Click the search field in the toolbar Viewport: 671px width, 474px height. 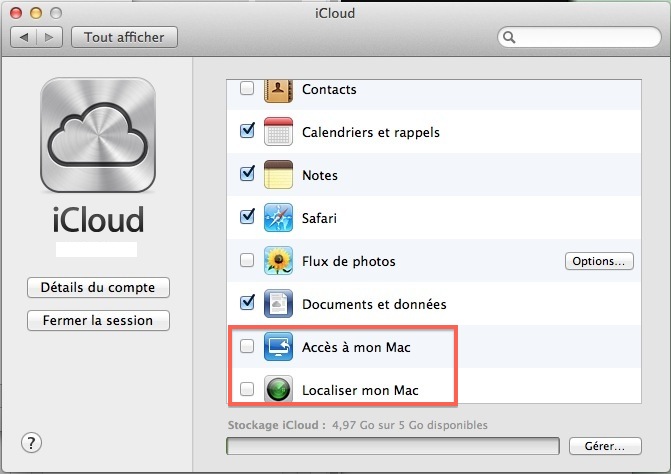click(x=580, y=38)
